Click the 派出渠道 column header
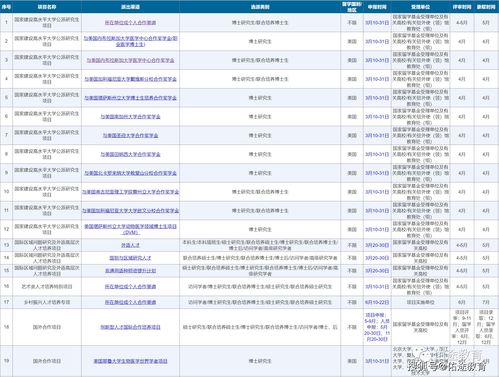Image resolution: width=499 pixels, height=377 pixels. tap(130, 7)
